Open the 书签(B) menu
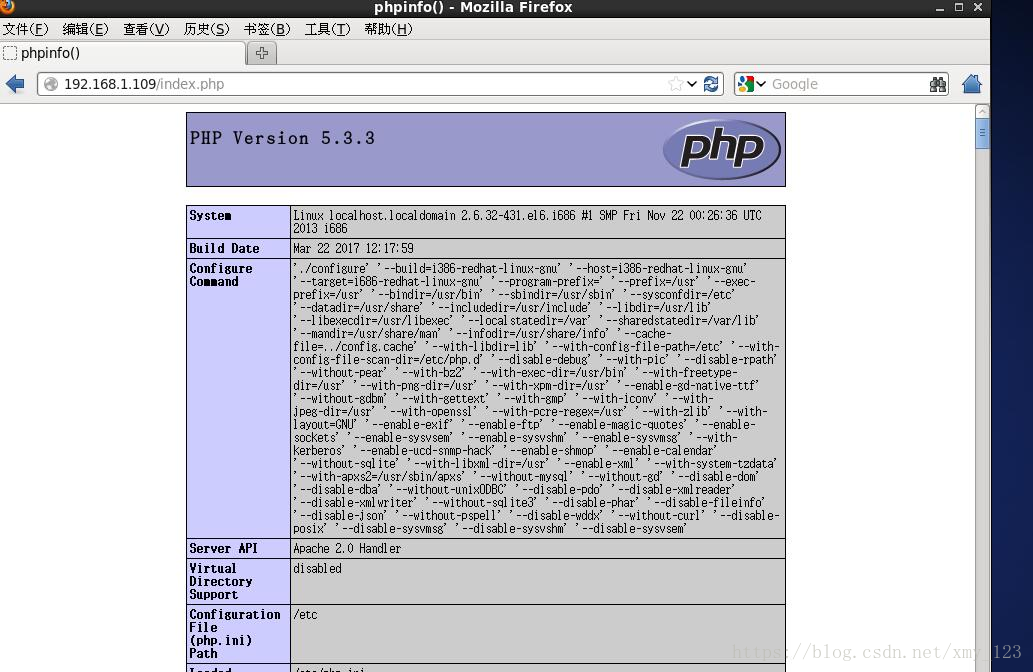This screenshot has width=1033, height=672. (x=267, y=29)
